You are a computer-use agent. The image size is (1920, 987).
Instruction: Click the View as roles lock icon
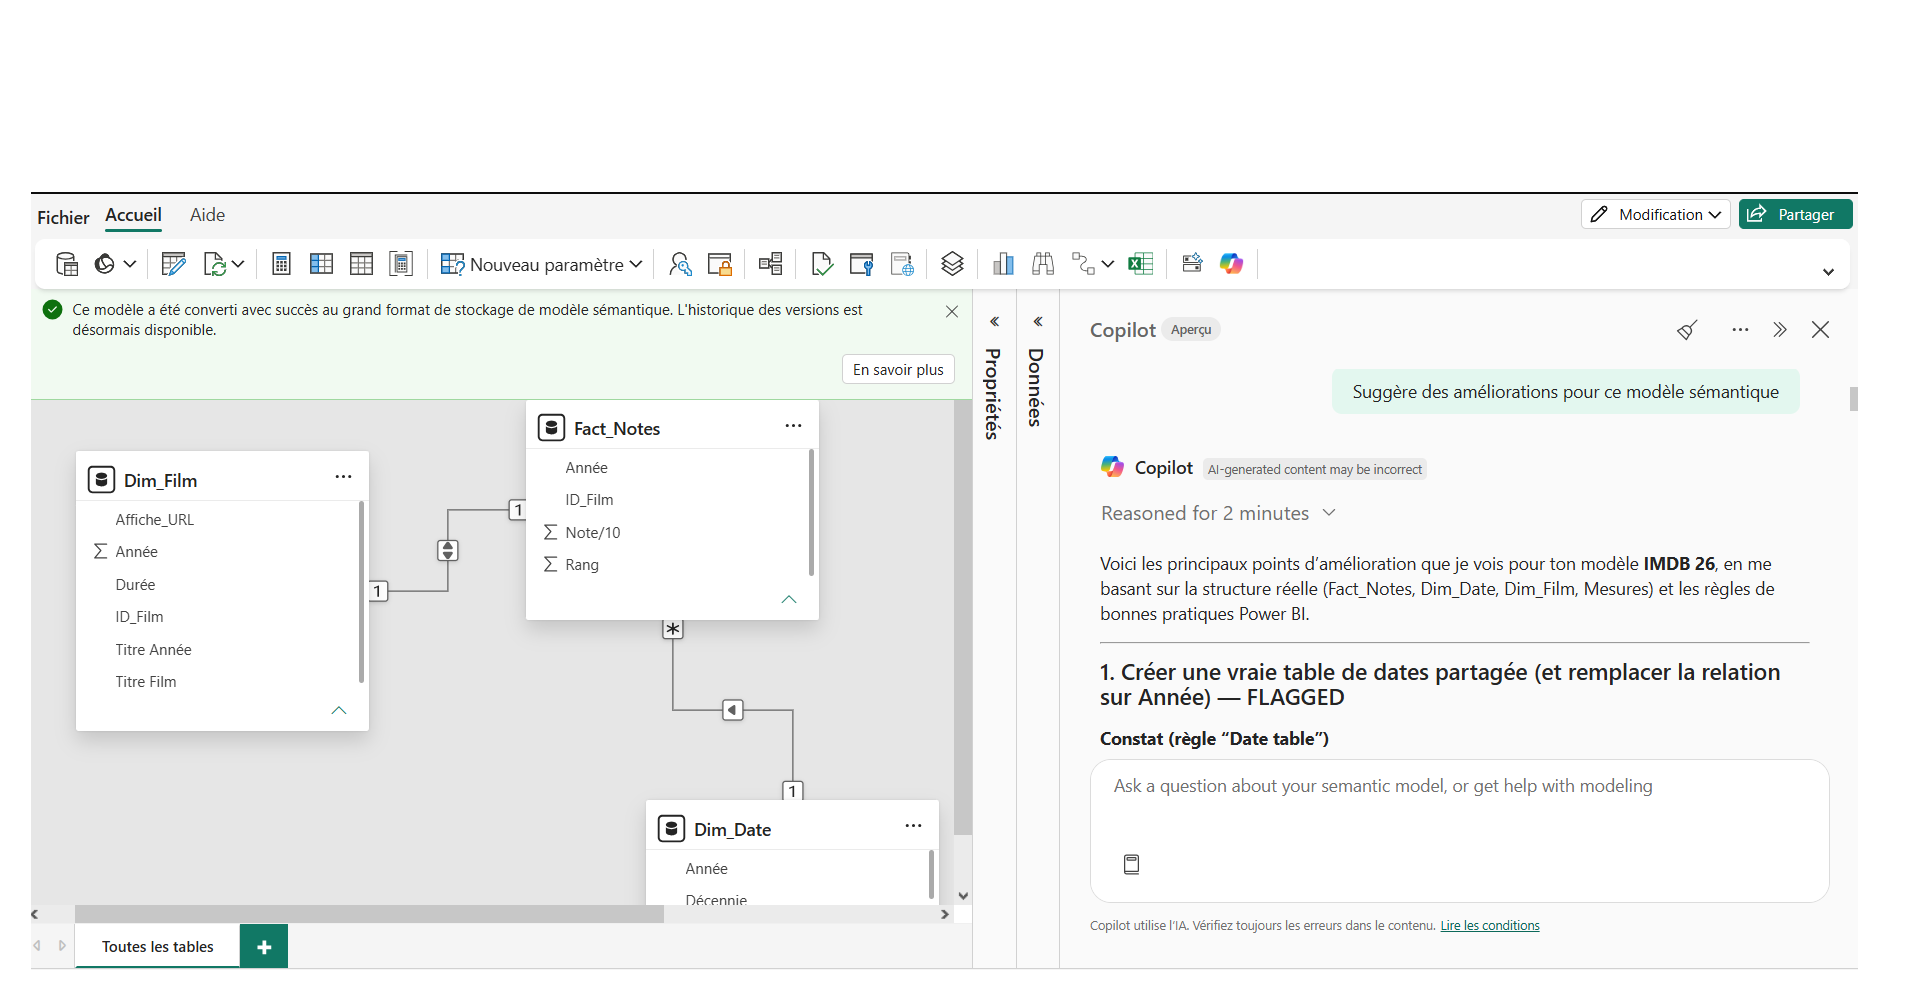tap(720, 264)
